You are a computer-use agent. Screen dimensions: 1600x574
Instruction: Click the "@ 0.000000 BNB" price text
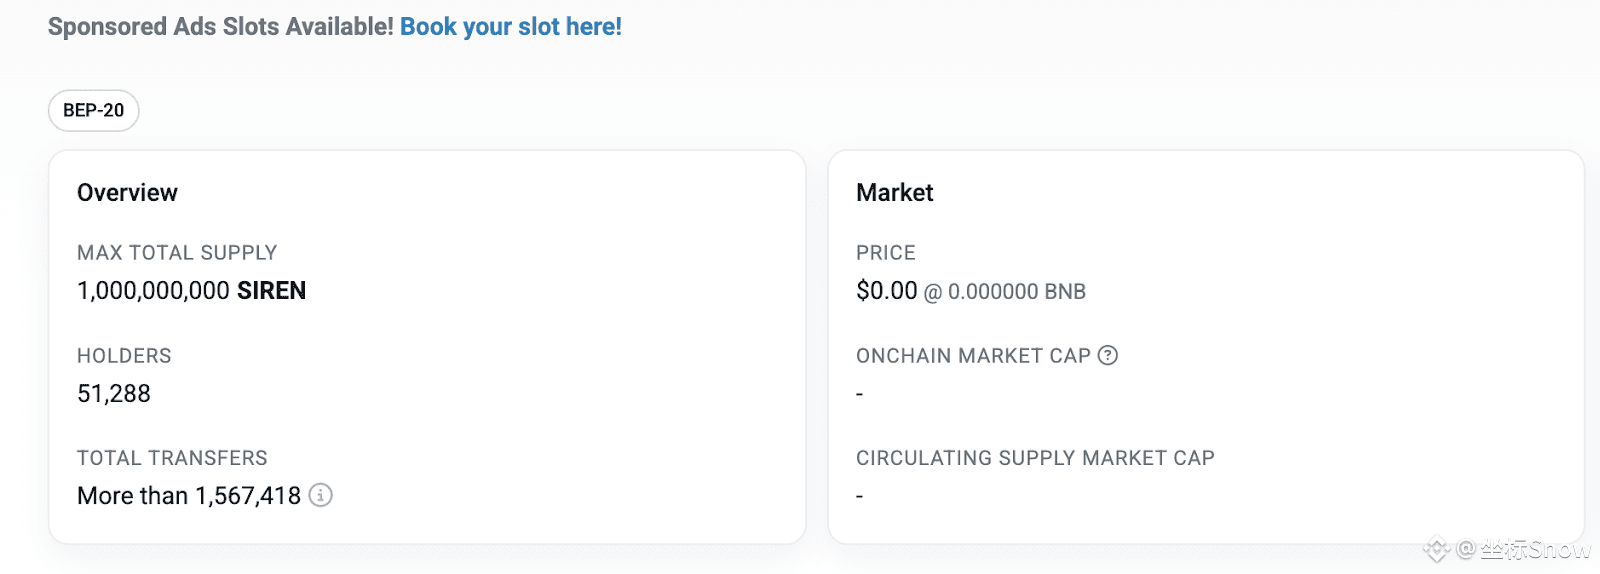1004,292
